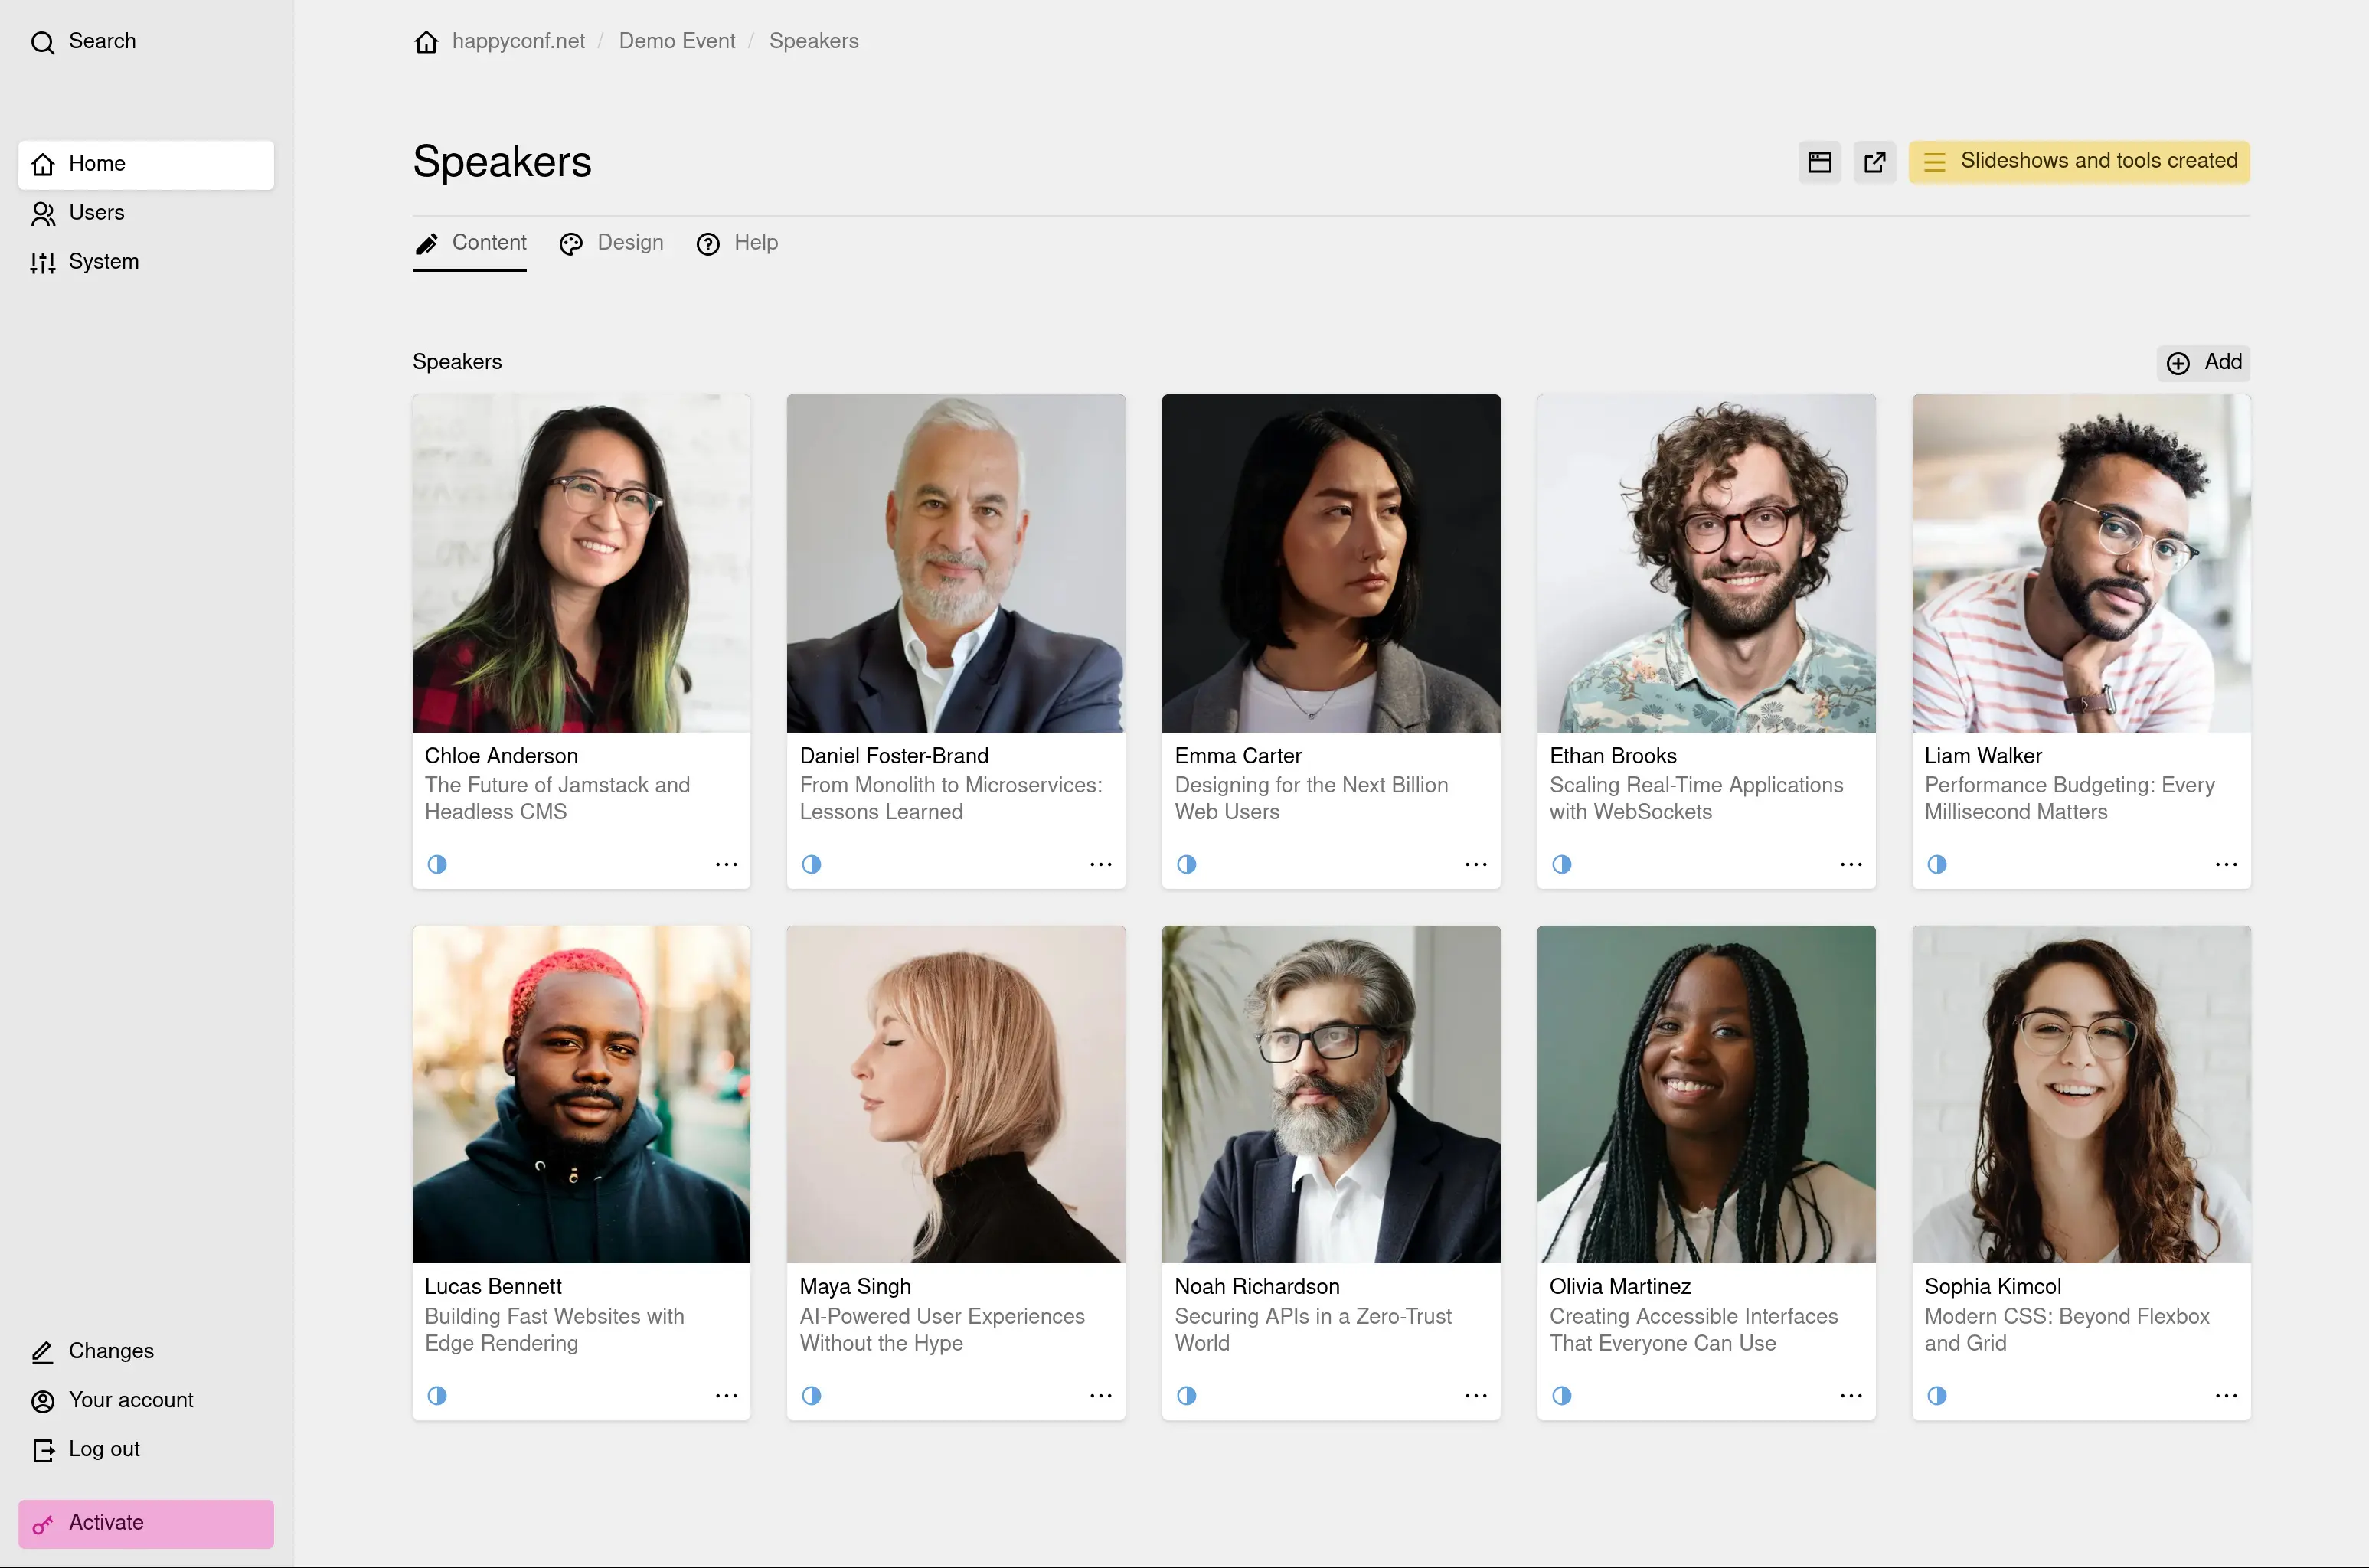
Task: Click 'Creating Accessible Interfaces That Everyone Can Use'
Action: (1693, 1330)
